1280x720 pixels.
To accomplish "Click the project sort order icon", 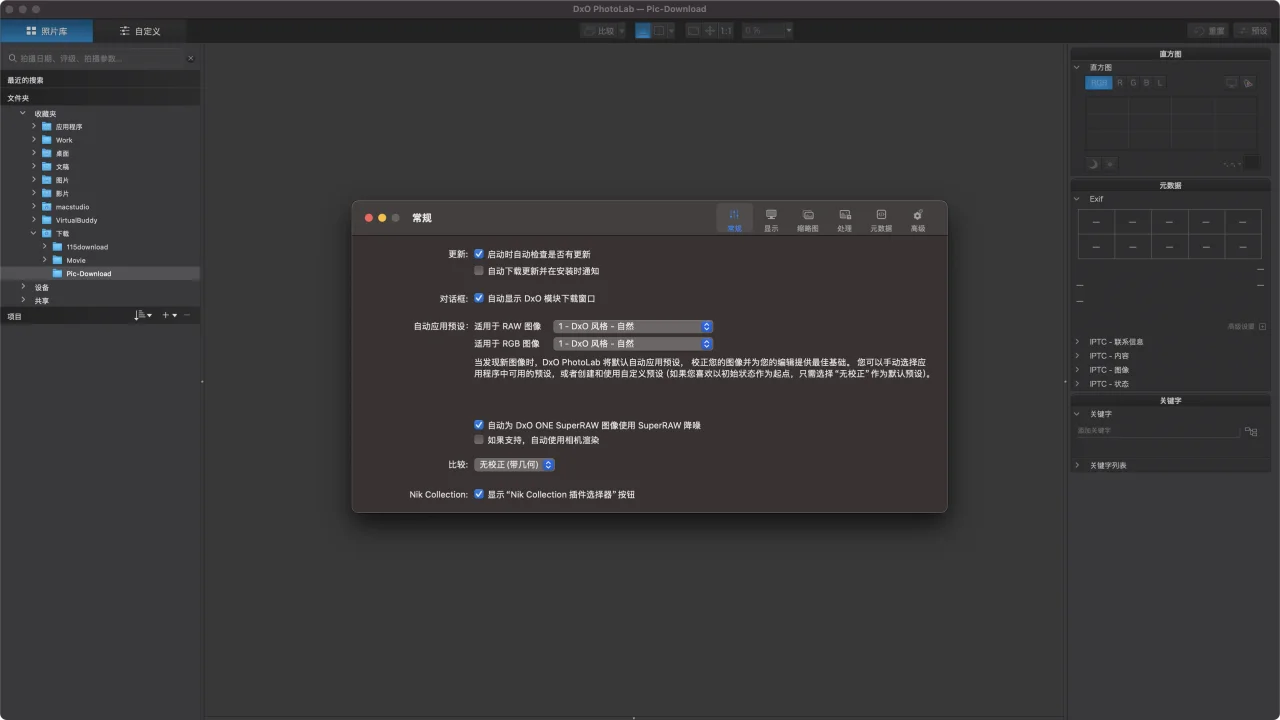I will (x=142, y=315).
